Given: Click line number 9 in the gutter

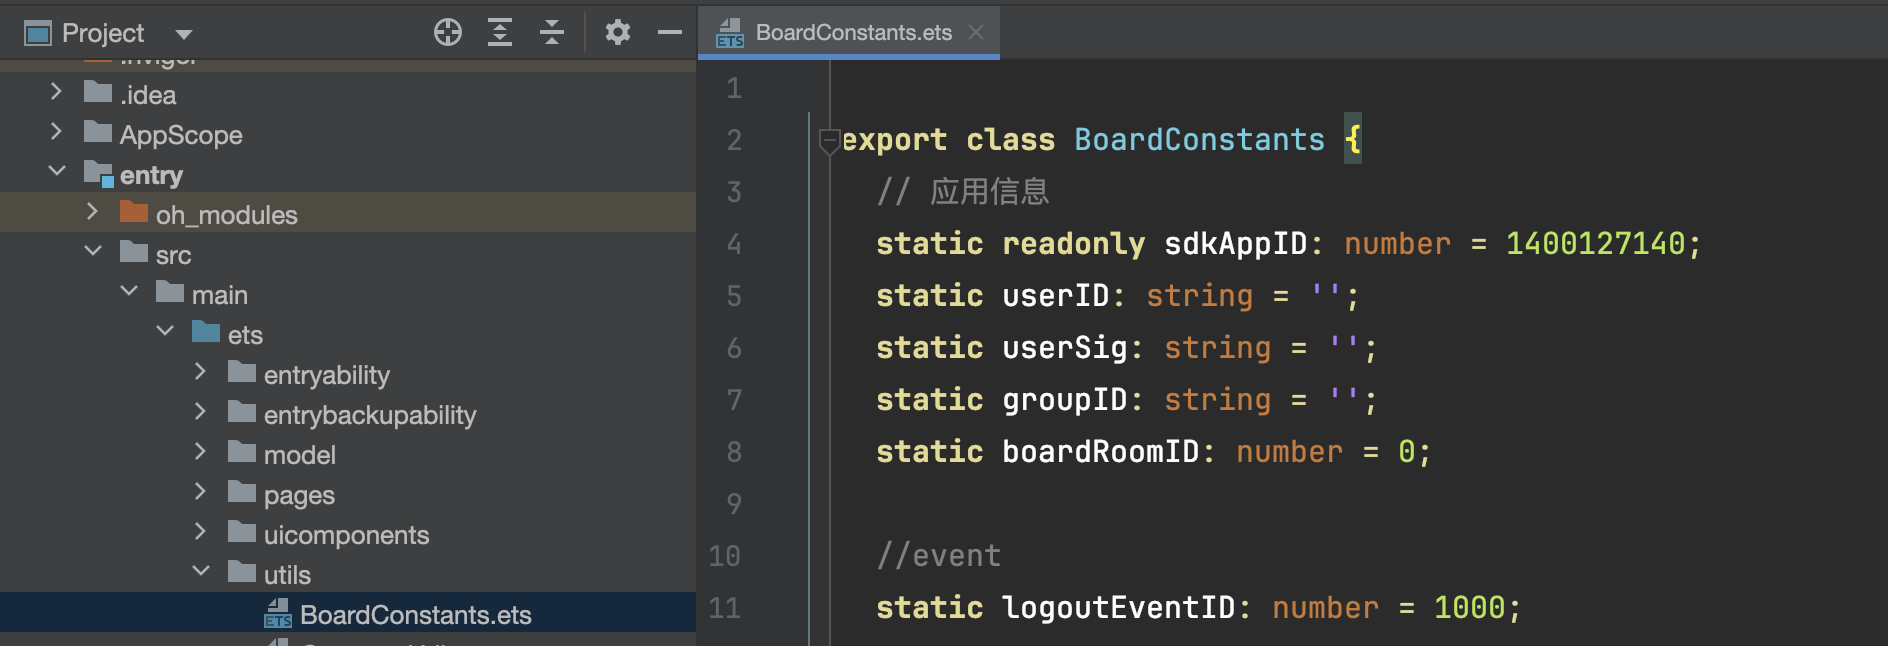Looking at the screenshot, I should 734,504.
